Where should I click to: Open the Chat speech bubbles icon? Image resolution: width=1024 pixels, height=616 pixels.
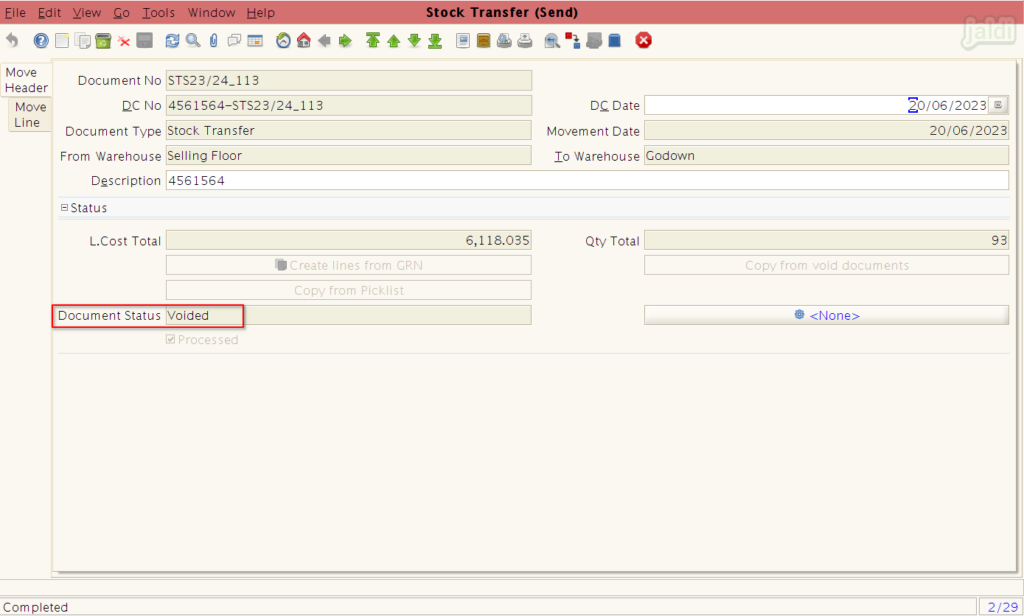(x=234, y=41)
